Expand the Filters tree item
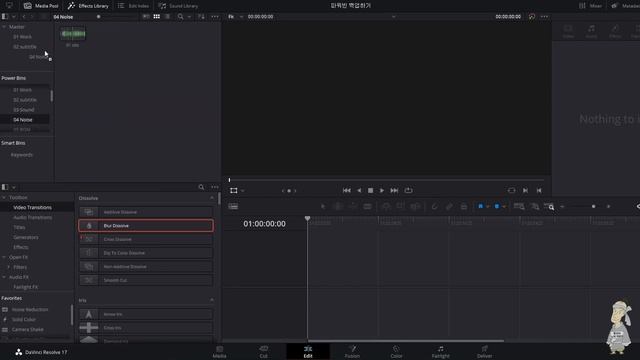The width and height of the screenshot is (640, 360). click(9, 267)
